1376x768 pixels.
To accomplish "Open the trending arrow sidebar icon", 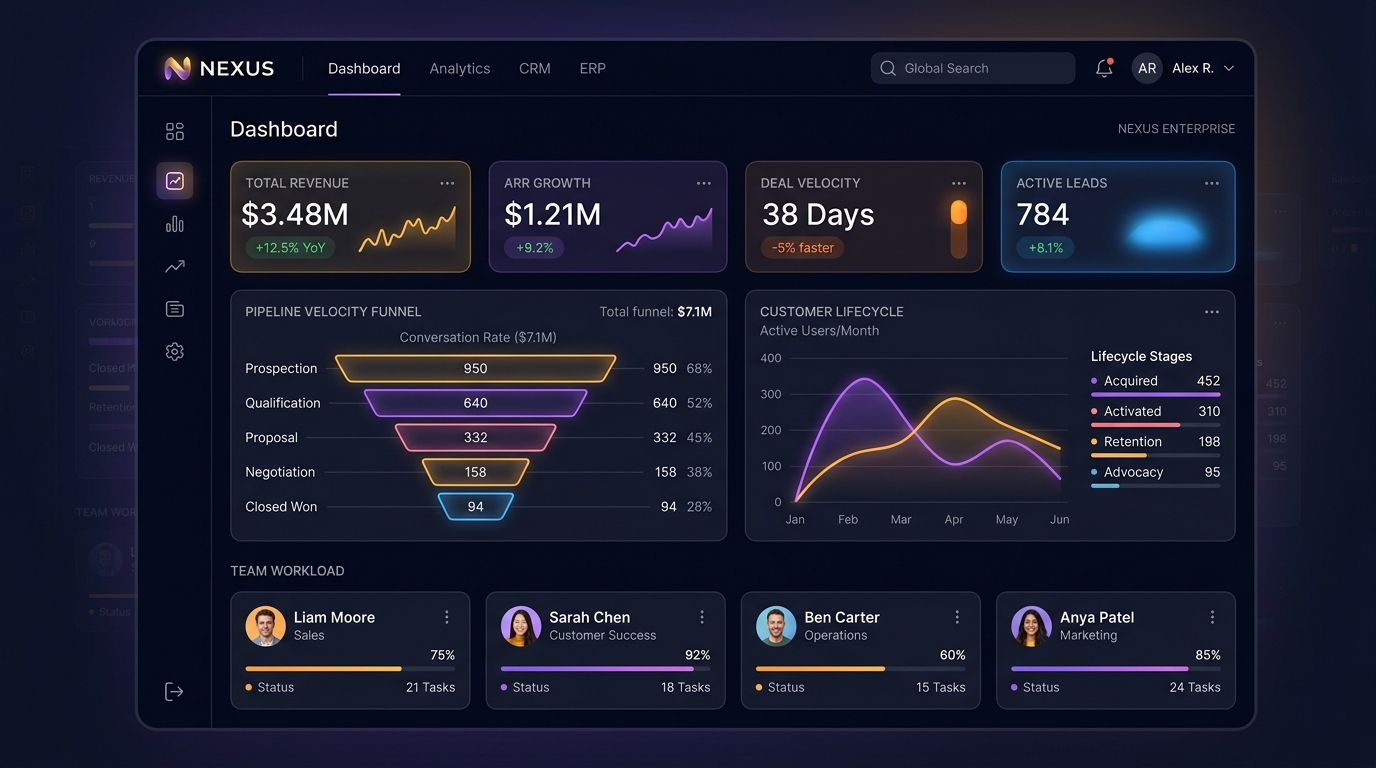I will (x=175, y=266).
